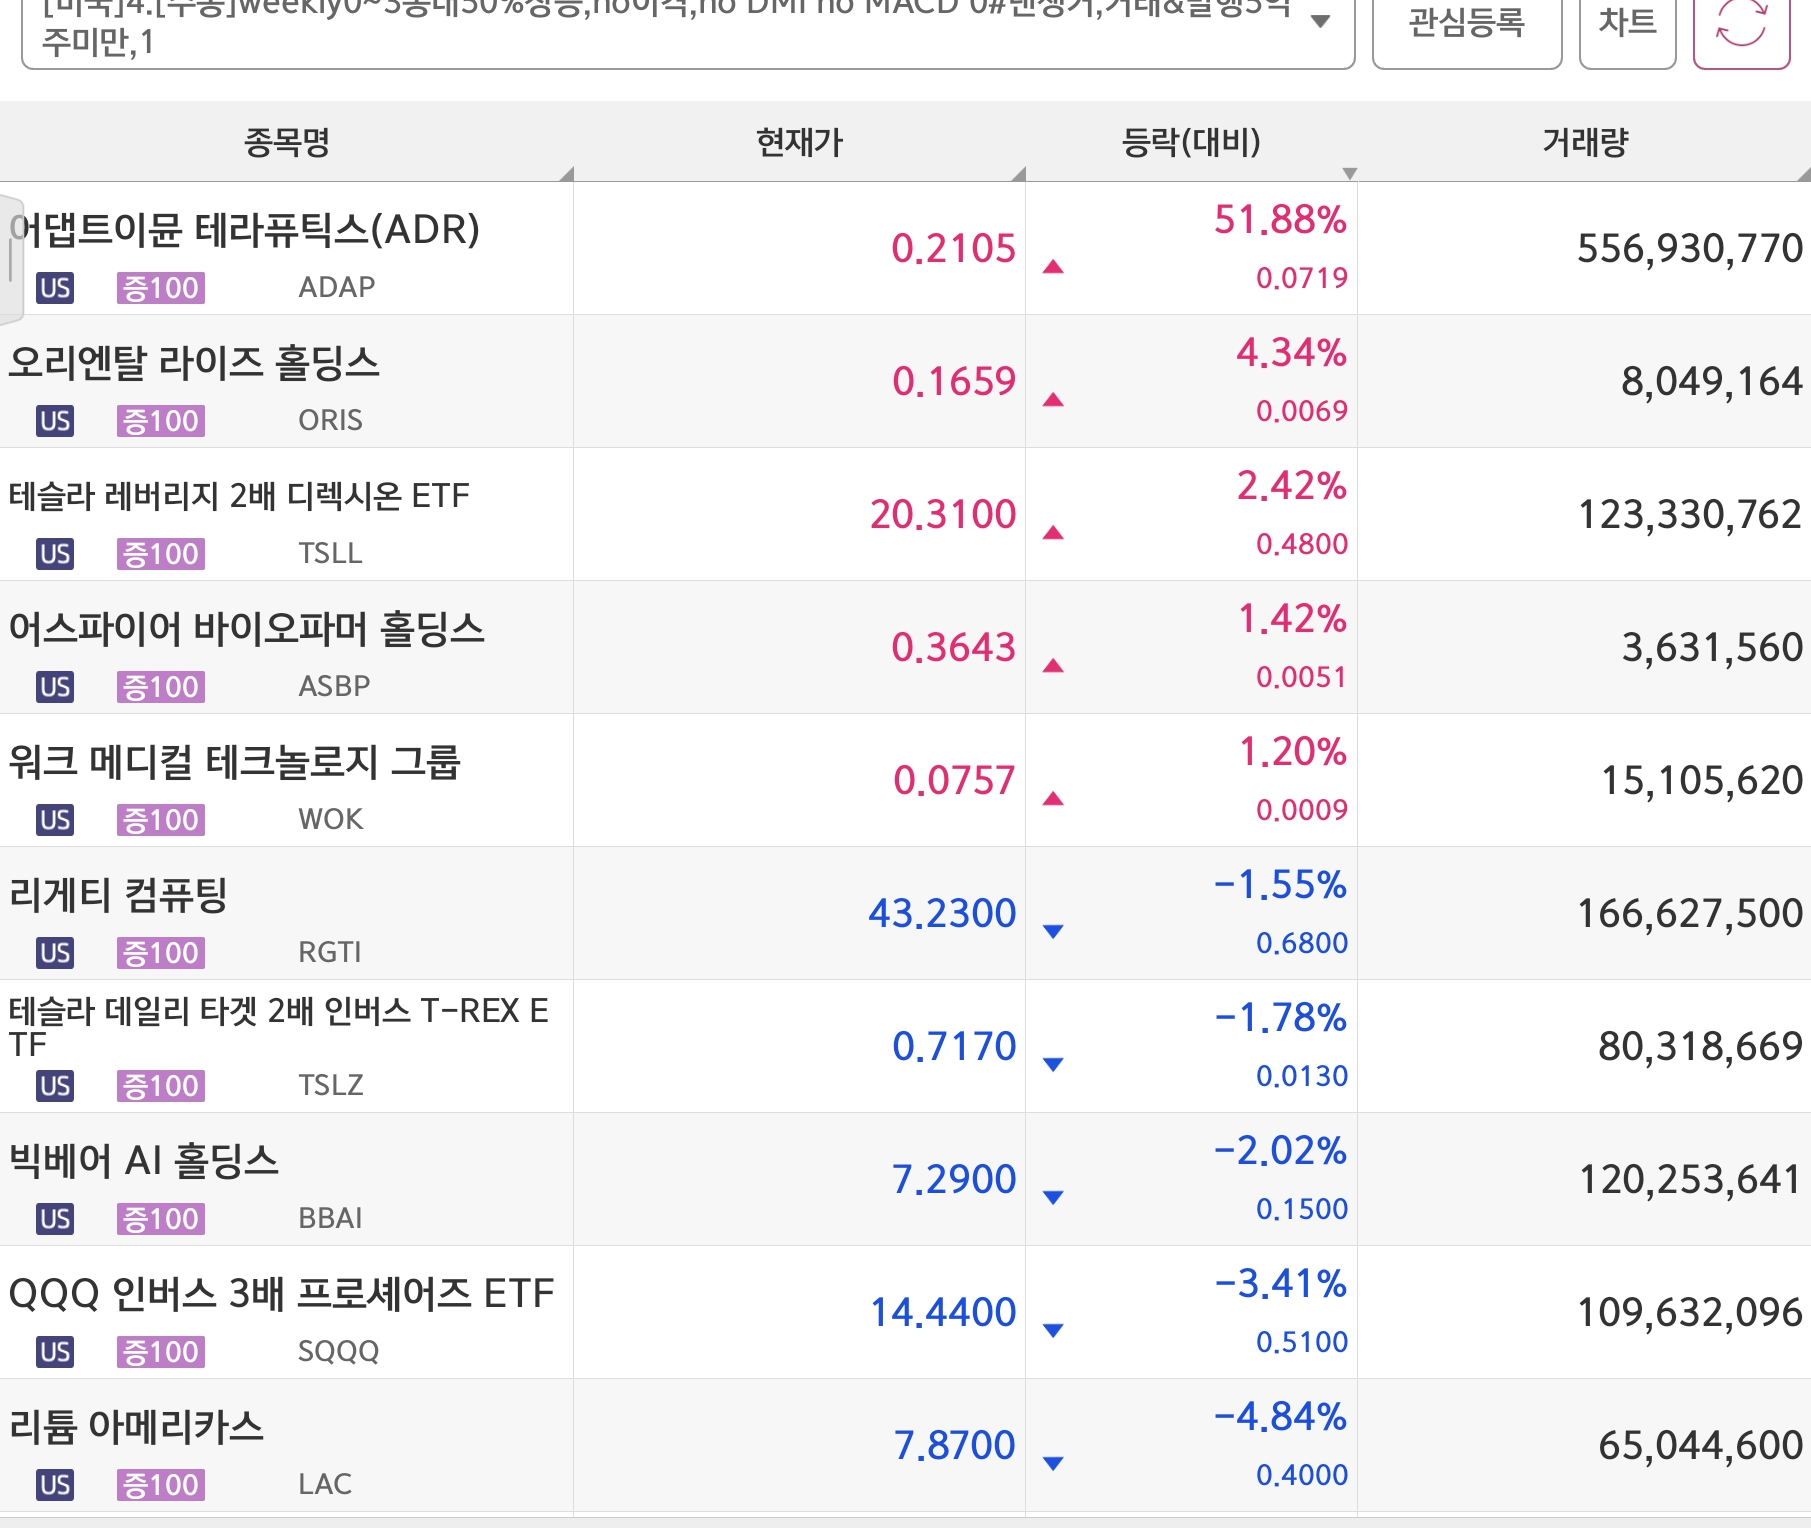
Task: Click the ORIS ticker symbol
Action: pos(330,420)
